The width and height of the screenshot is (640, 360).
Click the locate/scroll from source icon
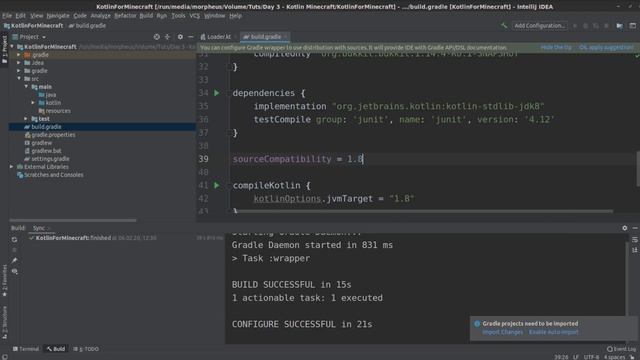click(x=157, y=37)
